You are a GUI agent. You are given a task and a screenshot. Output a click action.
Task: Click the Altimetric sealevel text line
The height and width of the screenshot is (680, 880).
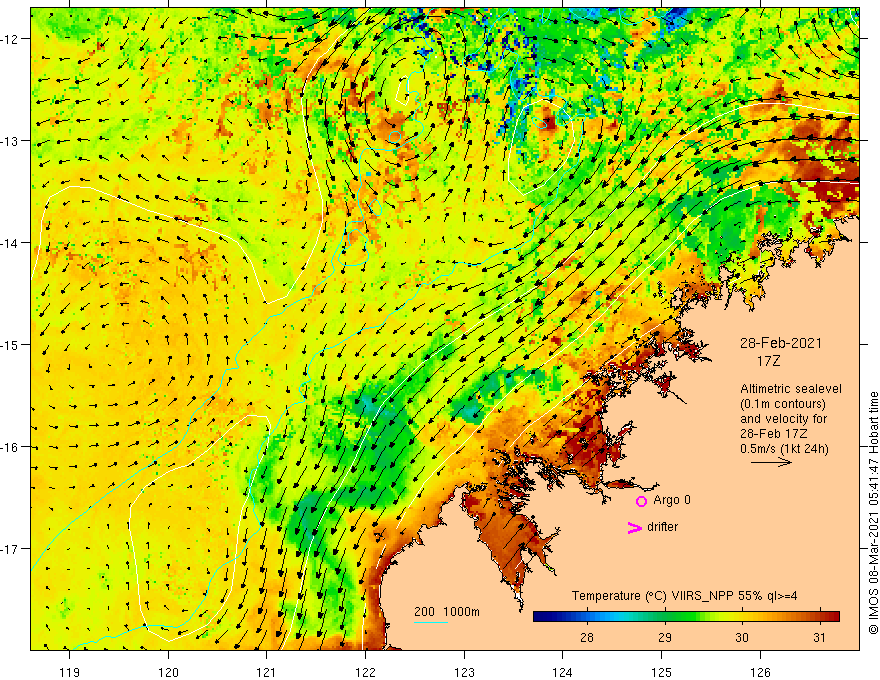point(791,389)
